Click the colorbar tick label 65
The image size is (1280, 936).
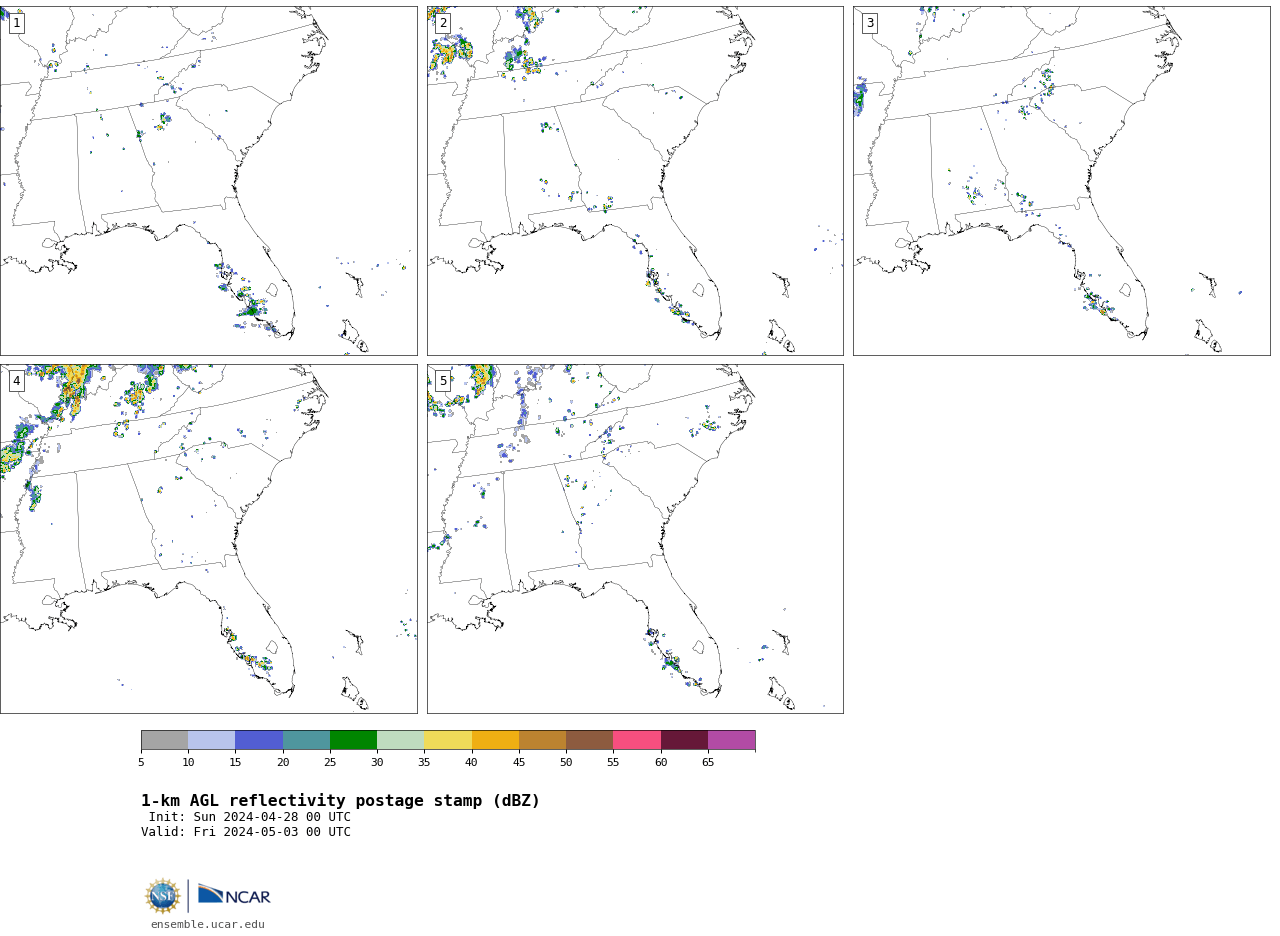coord(708,763)
